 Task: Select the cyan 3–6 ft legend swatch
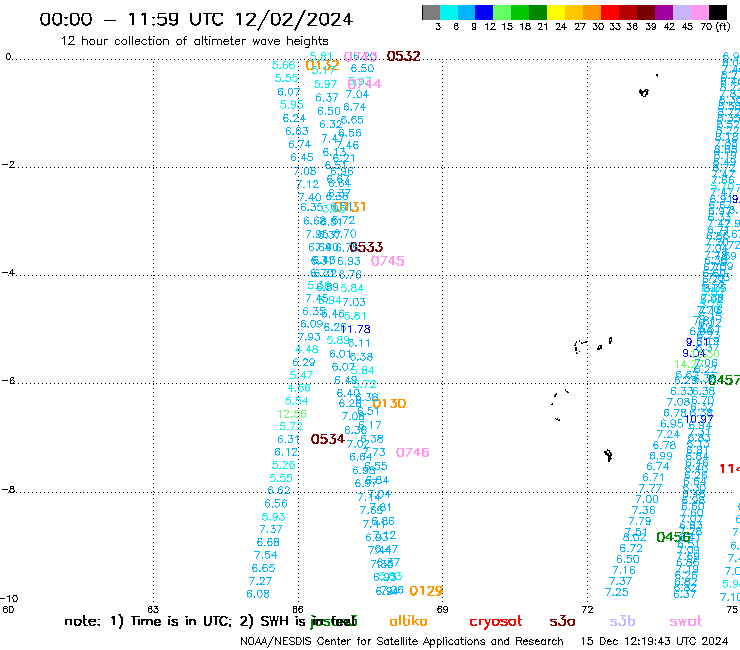click(449, 12)
